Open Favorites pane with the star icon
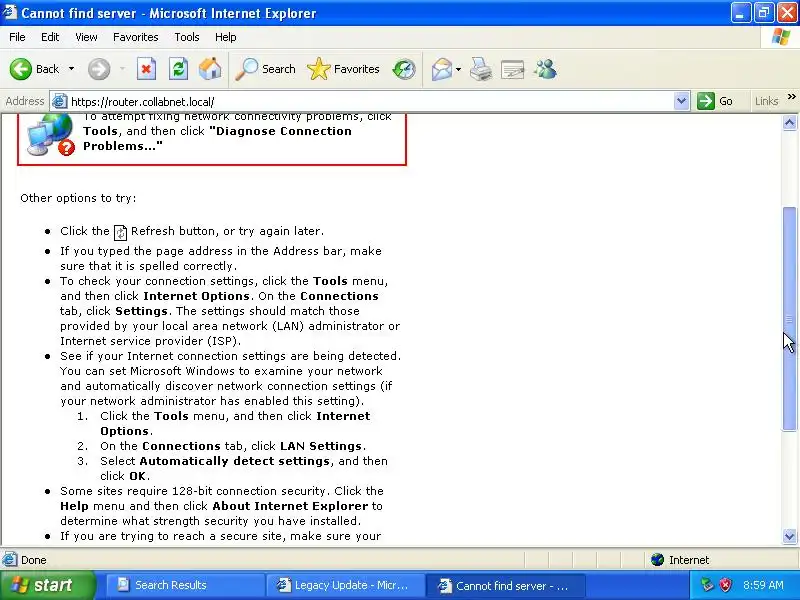This screenshot has height=600, width=800. tap(343, 69)
